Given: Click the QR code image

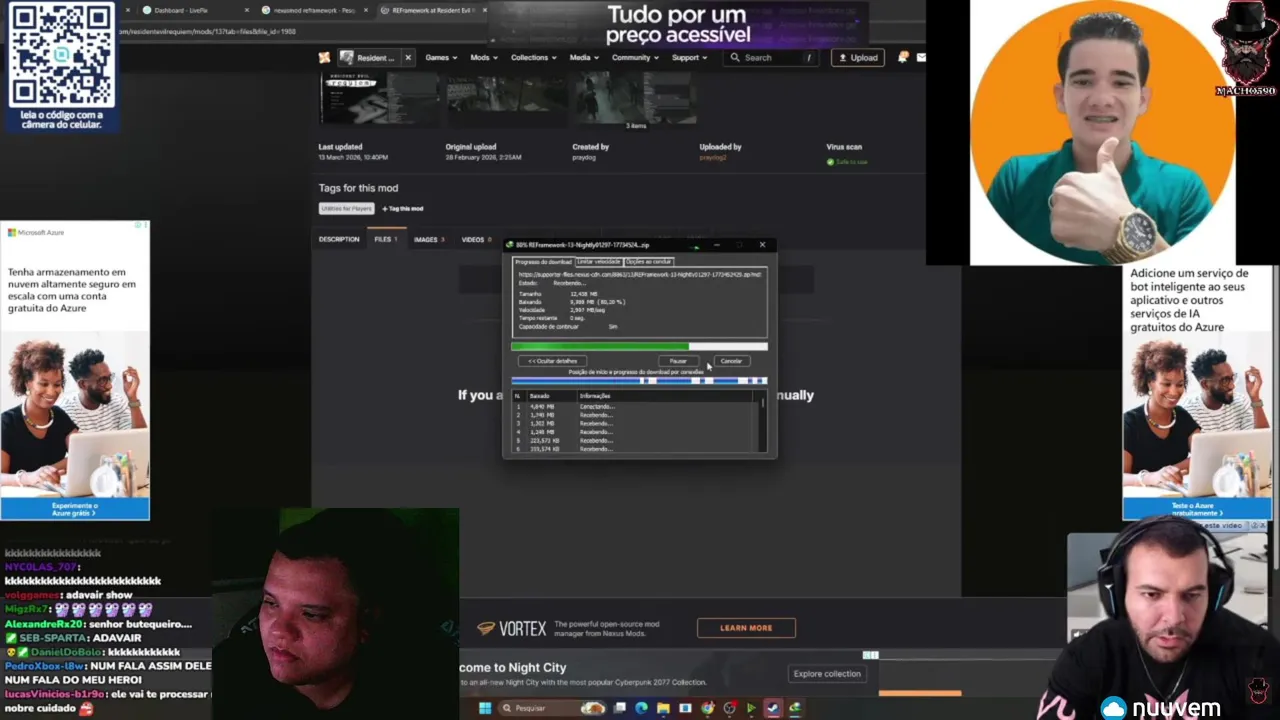Looking at the screenshot, I should click(x=62, y=55).
